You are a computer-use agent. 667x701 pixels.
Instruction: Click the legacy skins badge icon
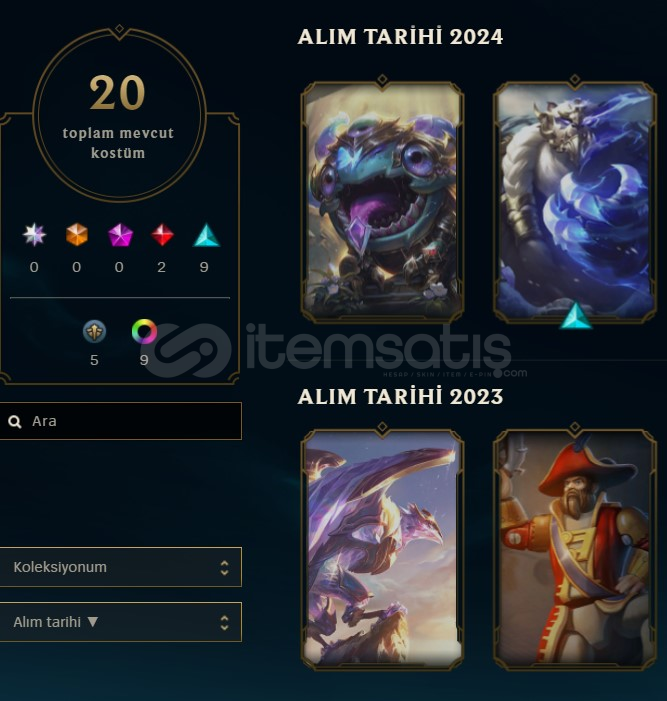(94, 331)
